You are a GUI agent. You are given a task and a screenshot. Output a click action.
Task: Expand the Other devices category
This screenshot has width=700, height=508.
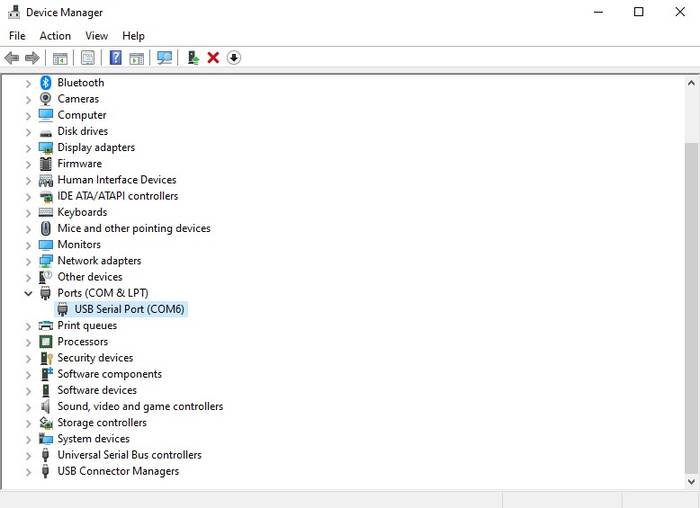pyautogui.click(x=28, y=278)
